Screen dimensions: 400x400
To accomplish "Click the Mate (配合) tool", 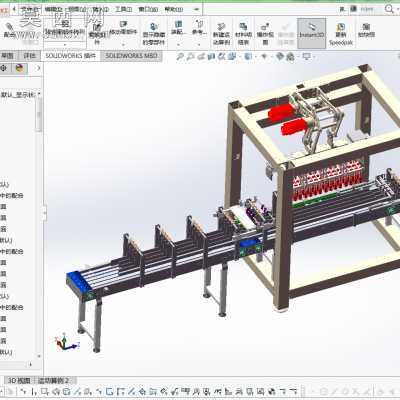I will pos(9,31).
